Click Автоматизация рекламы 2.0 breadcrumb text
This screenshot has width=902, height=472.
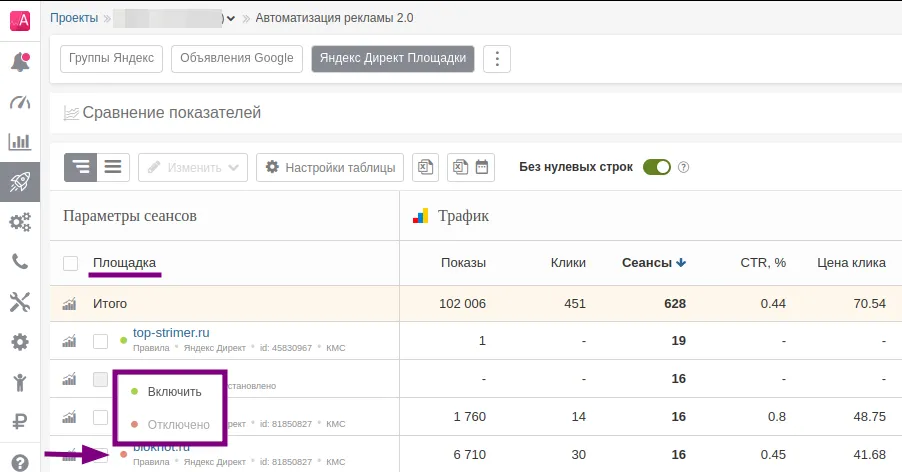[334, 18]
